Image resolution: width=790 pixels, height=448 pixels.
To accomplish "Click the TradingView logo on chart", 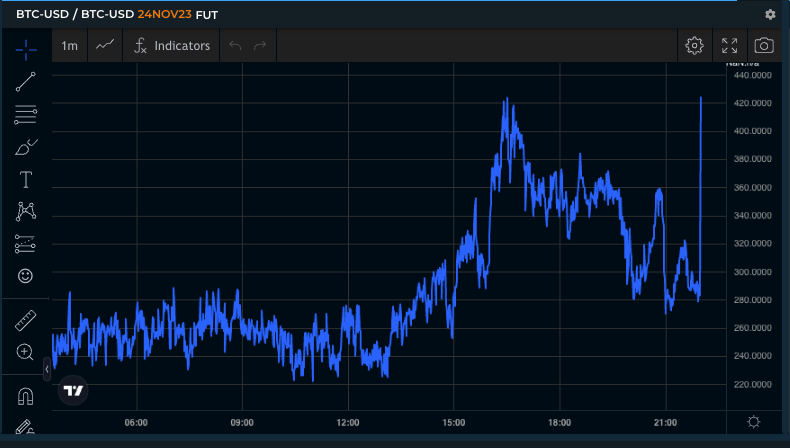I will pyautogui.click(x=73, y=391).
